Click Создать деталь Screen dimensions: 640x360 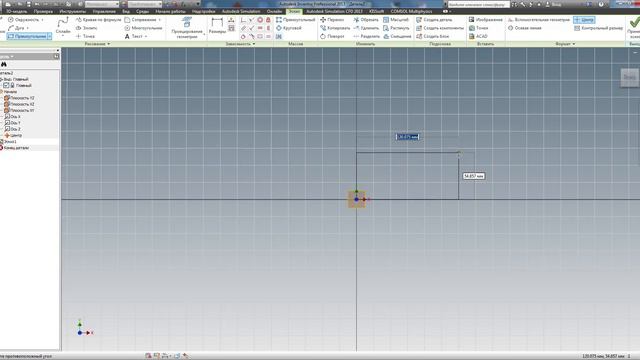coord(434,20)
